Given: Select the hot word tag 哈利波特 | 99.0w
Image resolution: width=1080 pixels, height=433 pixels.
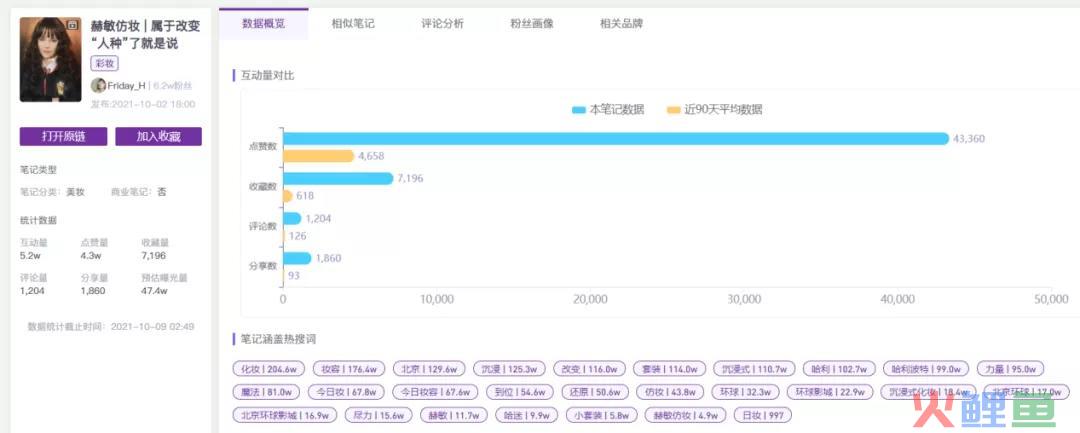Looking at the screenshot, I should [x=926, y=368].
